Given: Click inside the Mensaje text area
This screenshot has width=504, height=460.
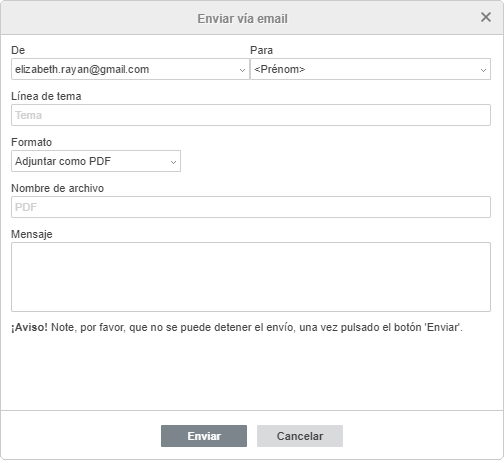Looking at the screenshot, I should [251, 277].
